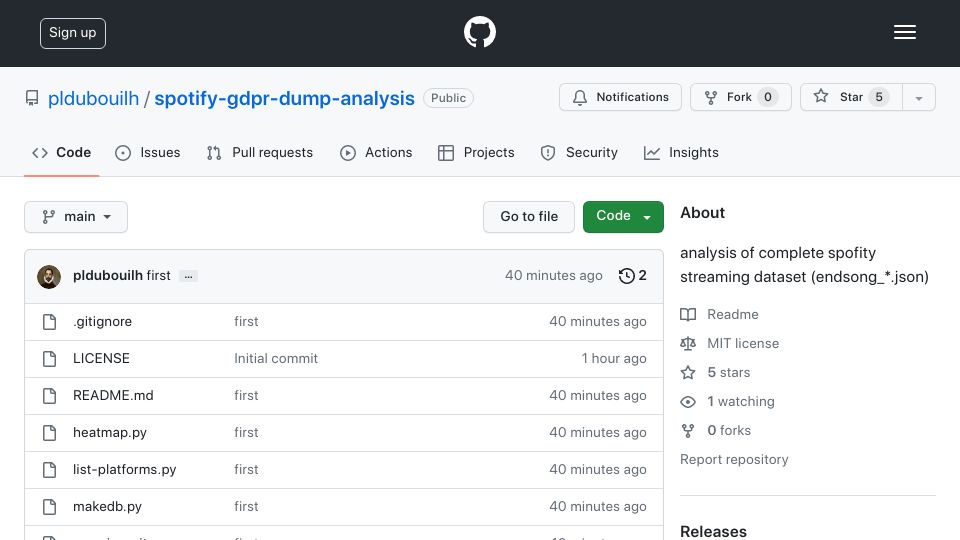
Task: Switch to the Issues tab
Action: [x=148, y=152]
